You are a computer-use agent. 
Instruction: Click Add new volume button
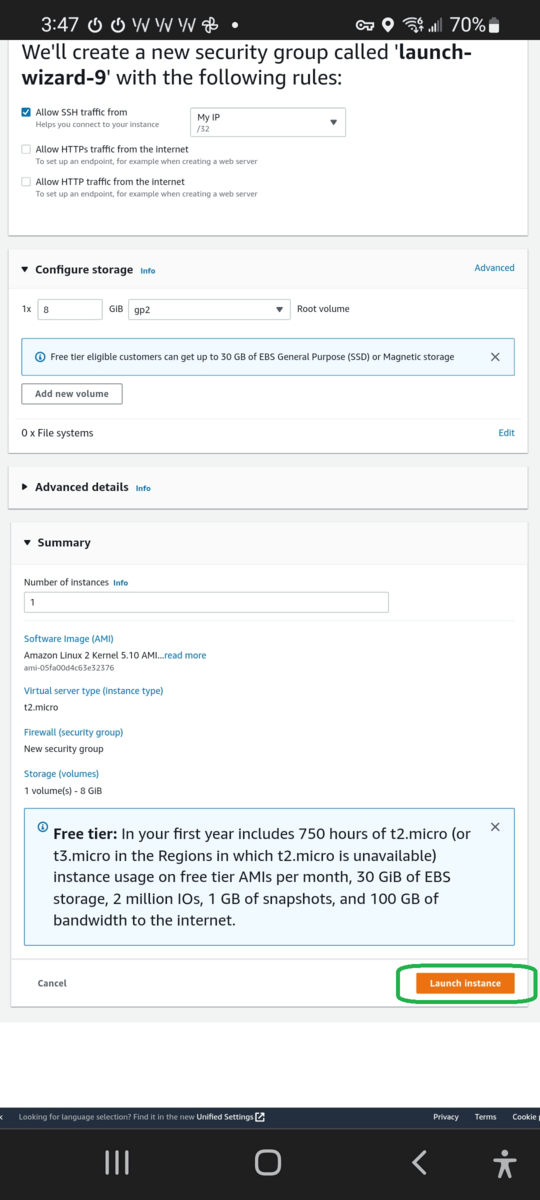(72, 394)
